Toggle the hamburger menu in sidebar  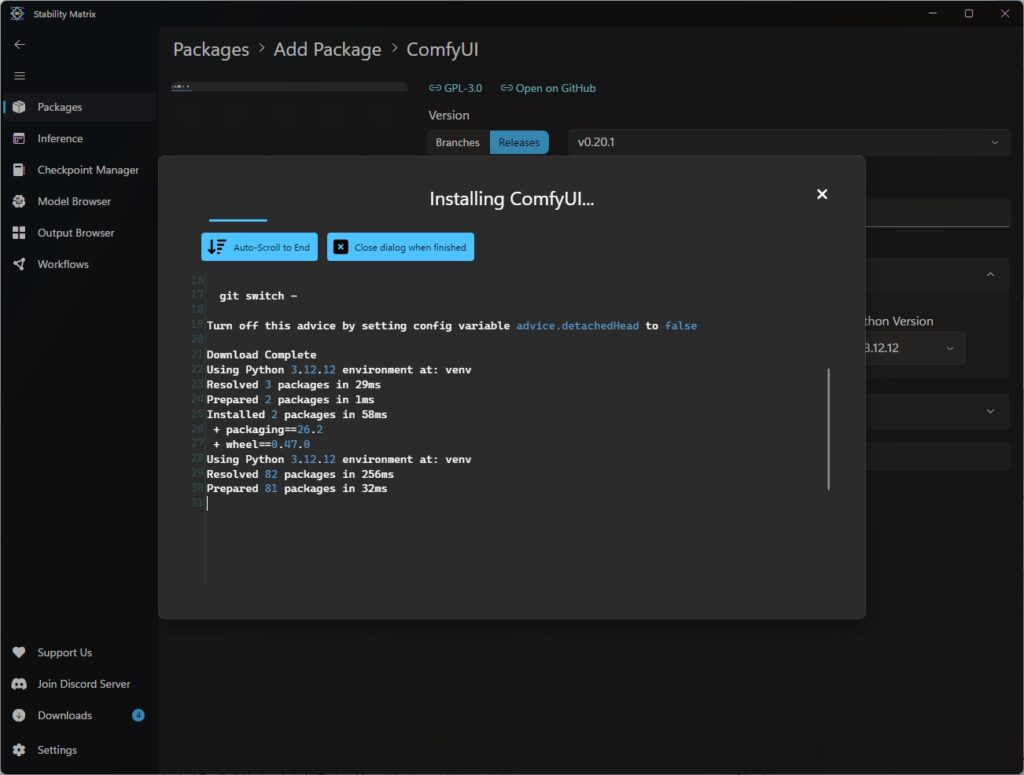pos(20,76)
